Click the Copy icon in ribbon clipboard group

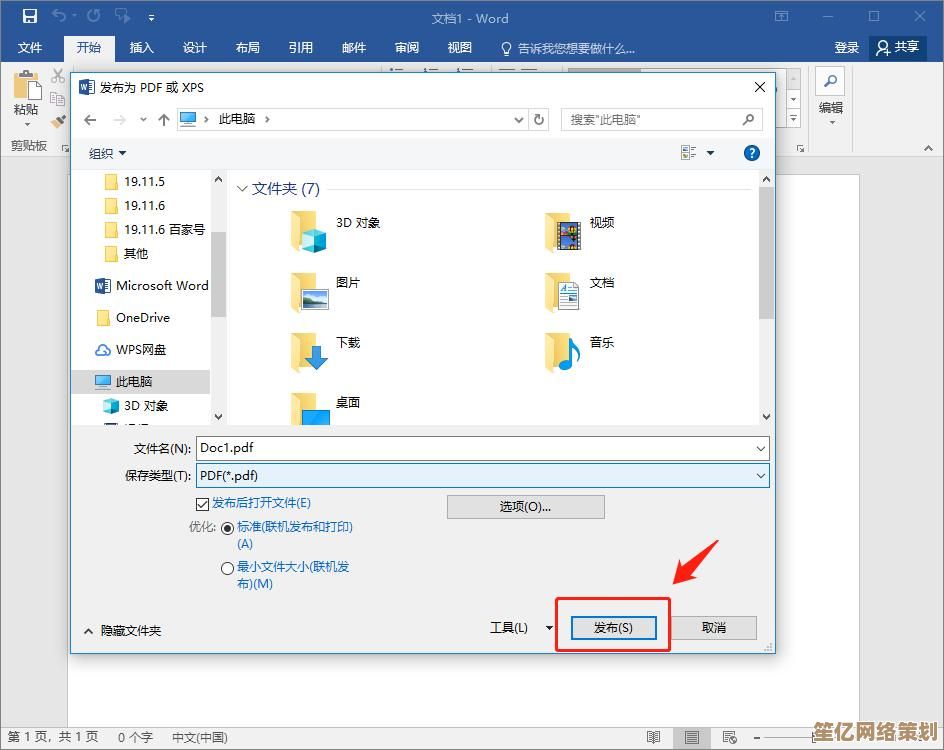click(57, 99)
